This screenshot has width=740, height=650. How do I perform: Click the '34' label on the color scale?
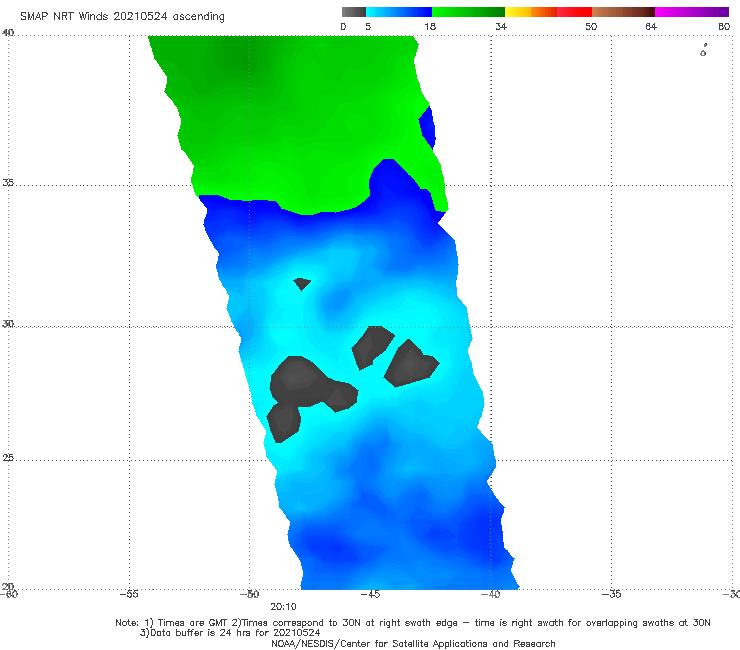pyautogui.click(x=501, y=26)
